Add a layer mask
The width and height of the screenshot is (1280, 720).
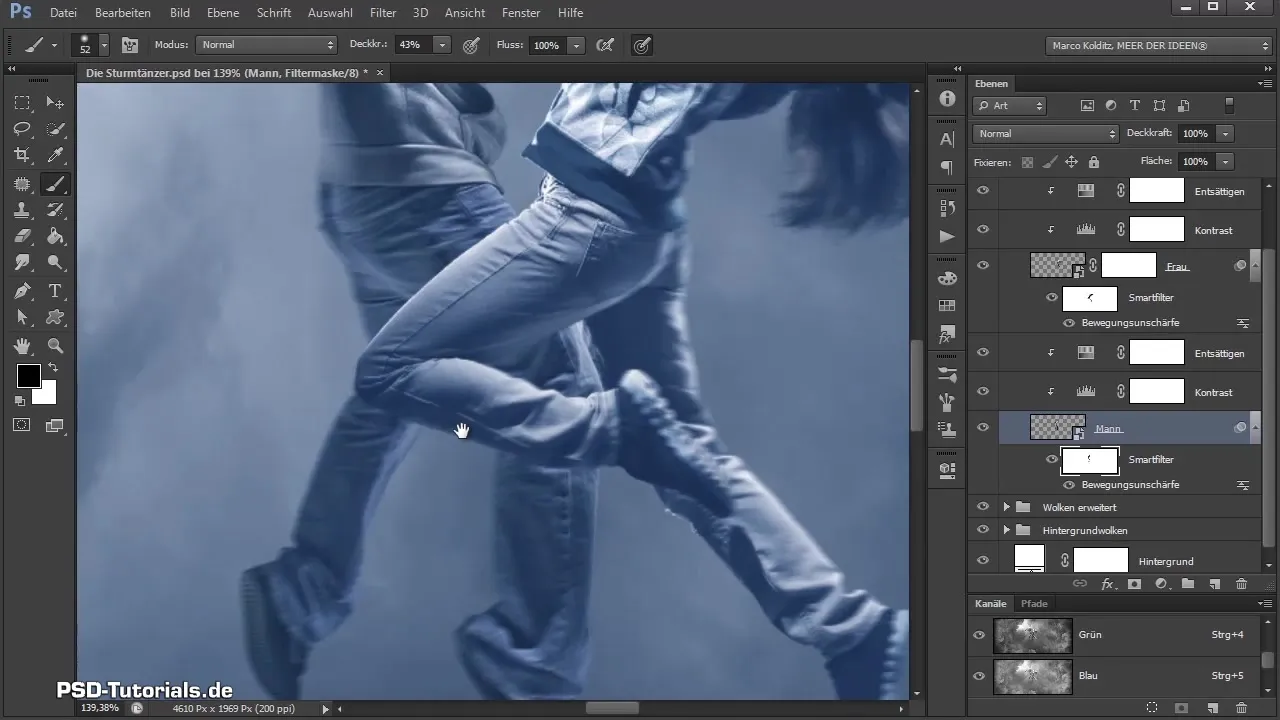pyautogui.click(x=1134, y=583)
